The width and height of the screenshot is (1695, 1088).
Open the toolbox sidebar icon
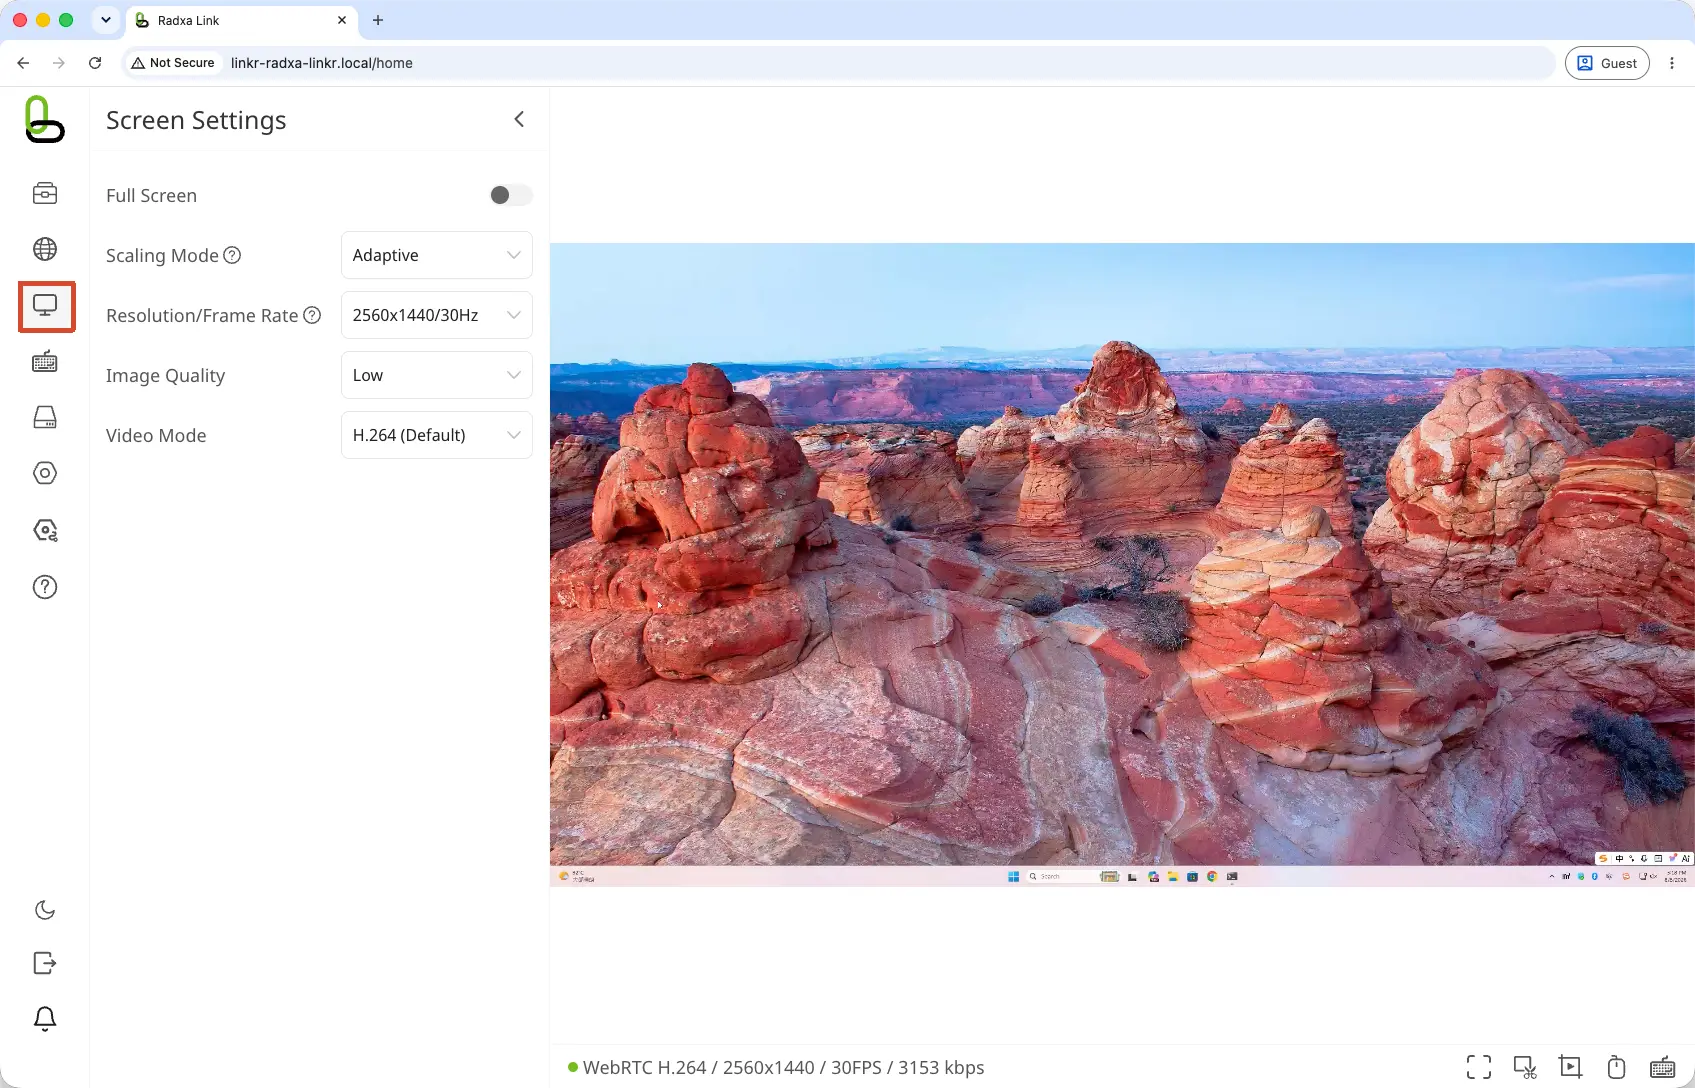point(45,193)
